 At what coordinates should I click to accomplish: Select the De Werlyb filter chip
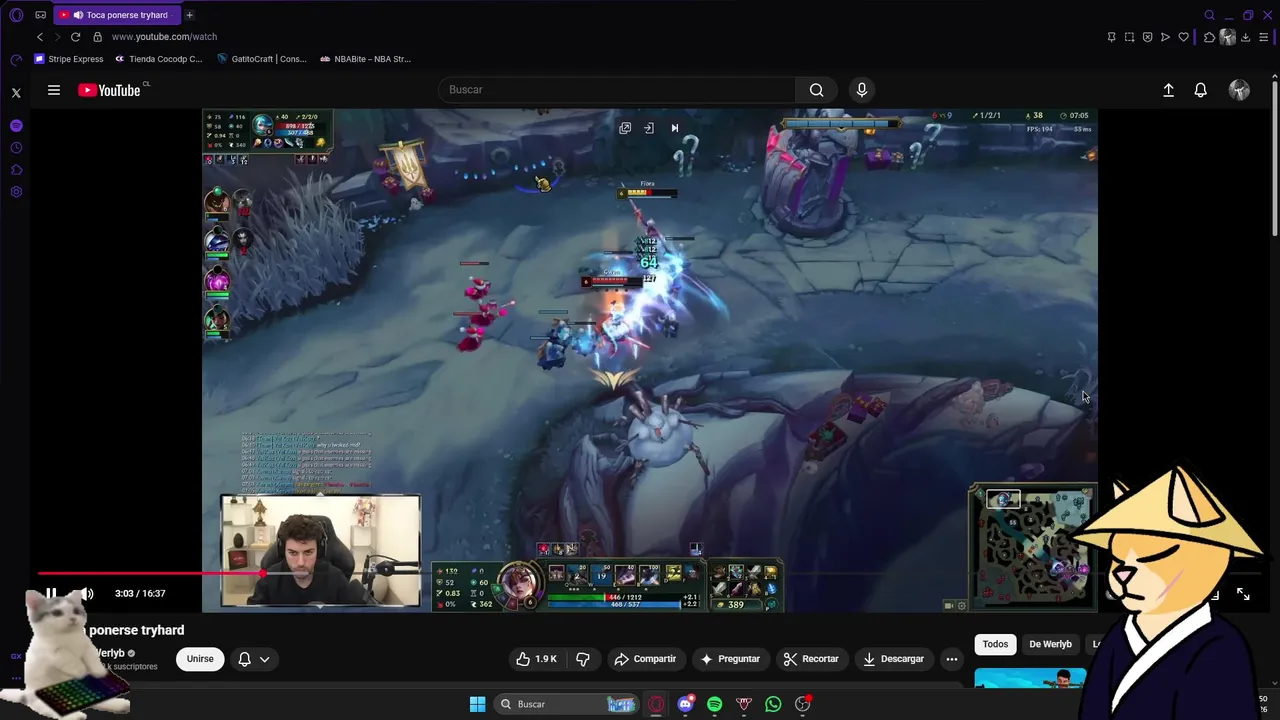pos(1050,644)
